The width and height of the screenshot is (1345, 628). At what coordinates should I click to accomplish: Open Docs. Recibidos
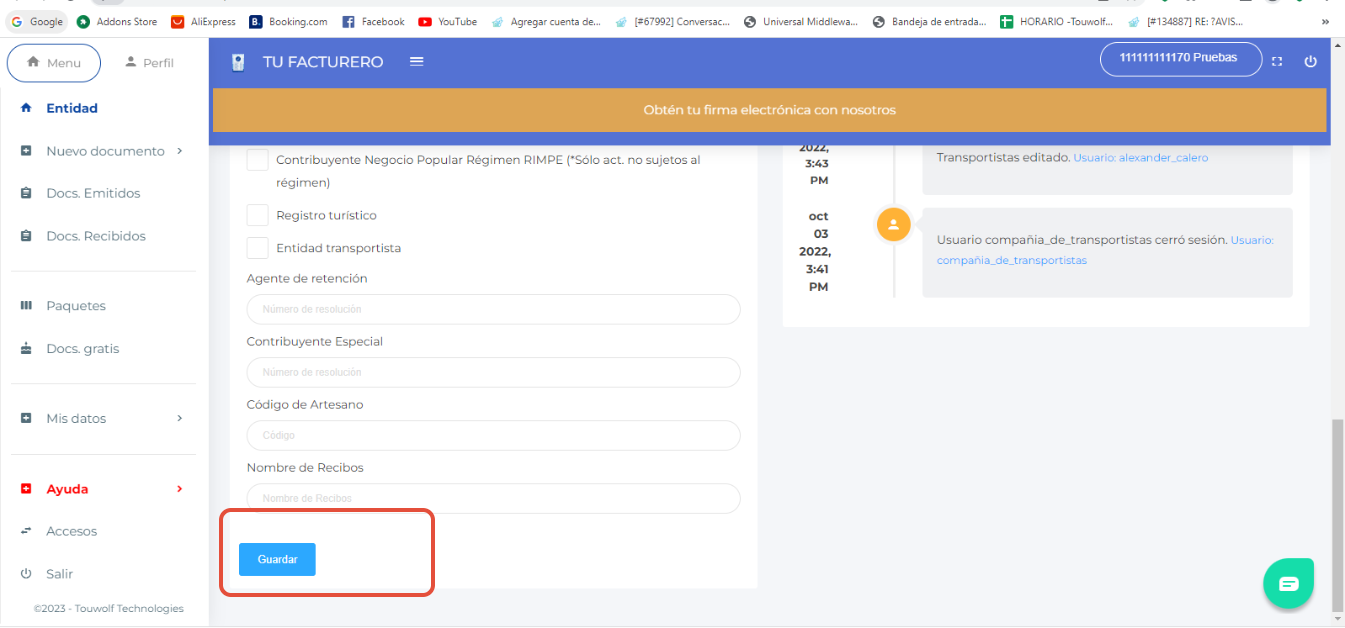tap(96, 236)
